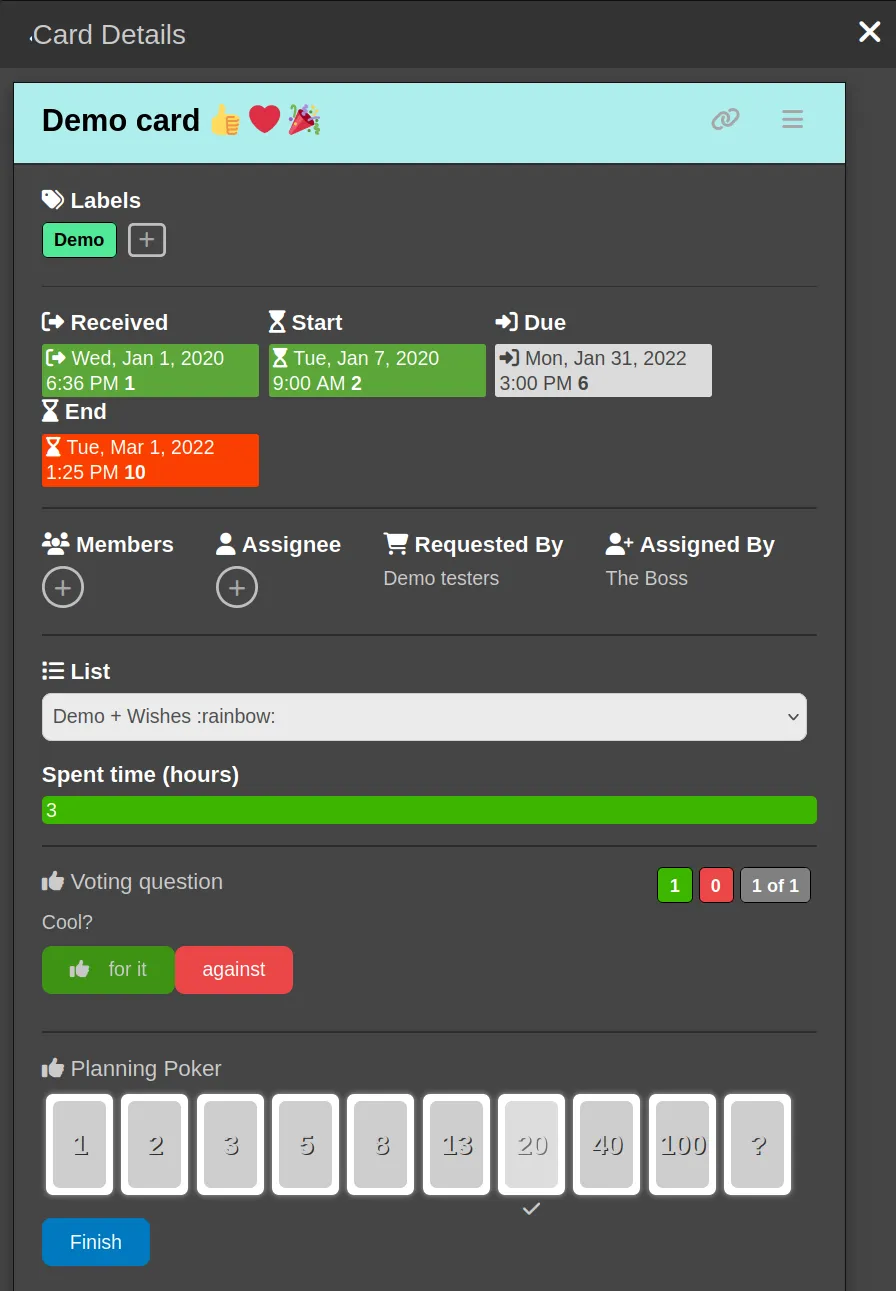Click the green Spent time bar
Image resolution: width=896 pixels, height=1291 pixels.
(429, 810)
